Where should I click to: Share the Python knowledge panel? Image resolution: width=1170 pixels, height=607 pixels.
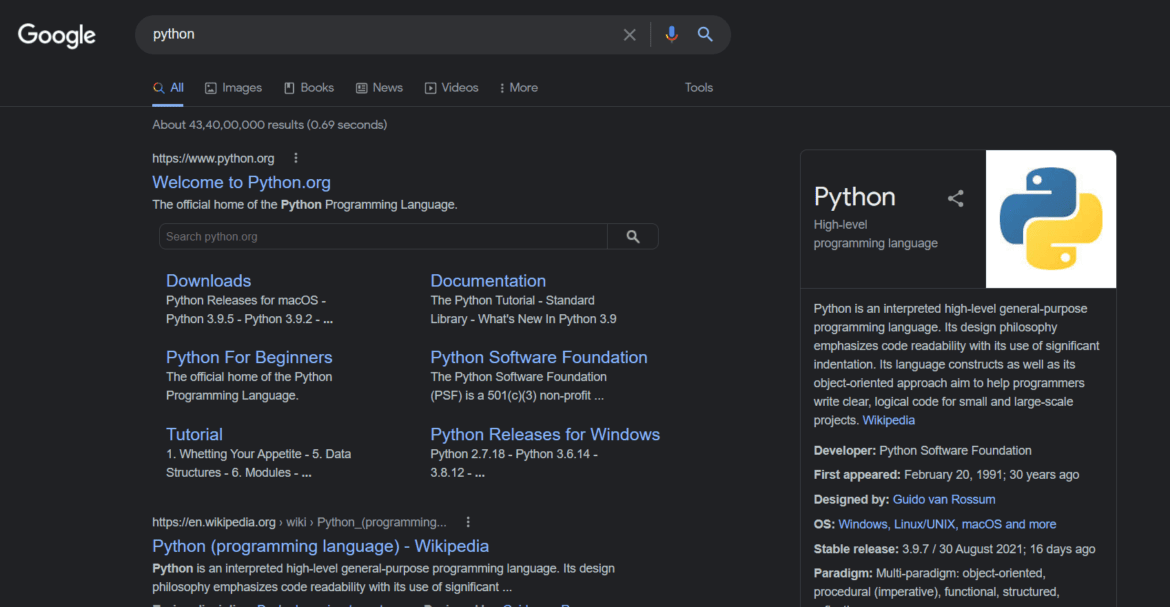pyautogui.click(x=955, y=198)
